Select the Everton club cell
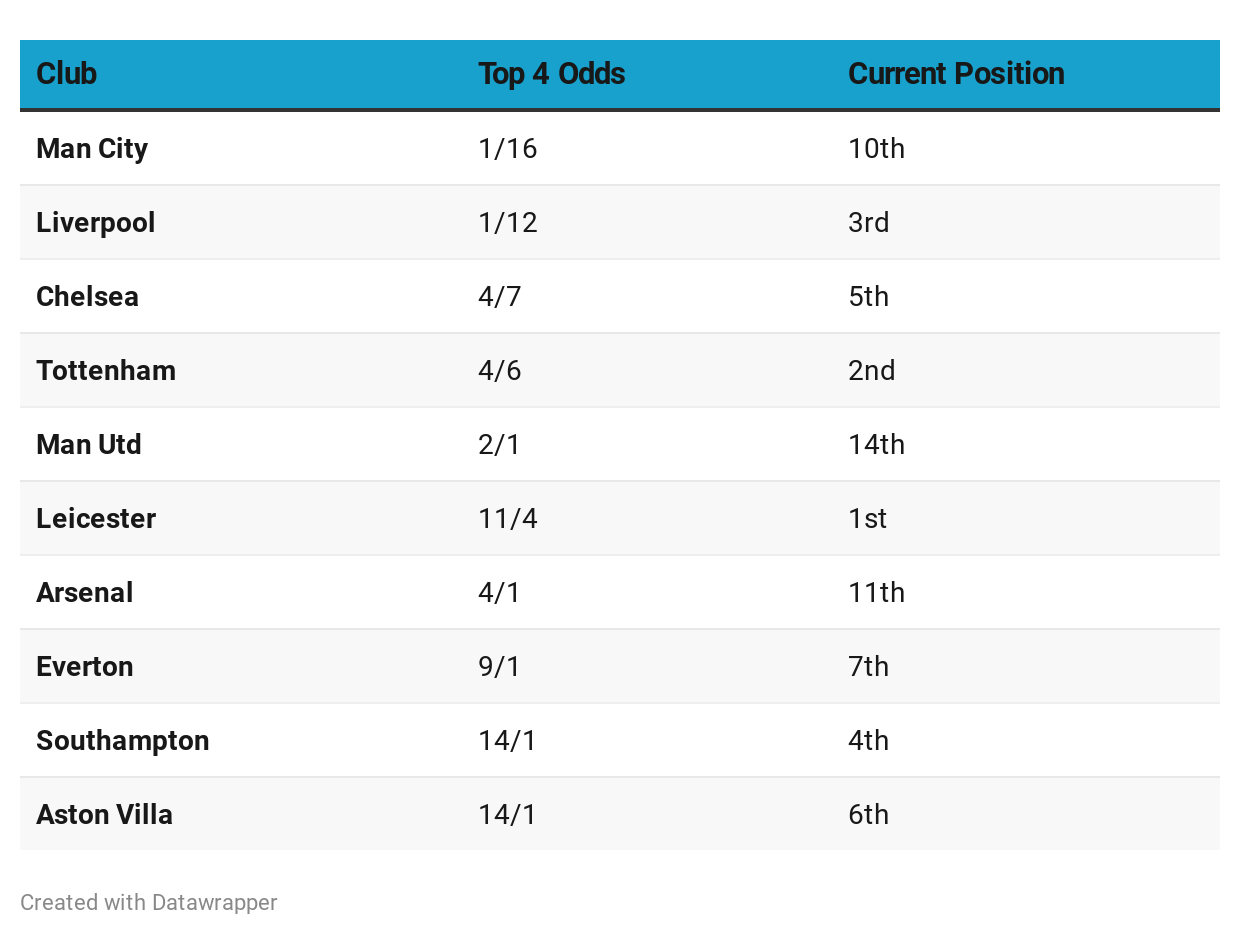 [x=85, y=666]
